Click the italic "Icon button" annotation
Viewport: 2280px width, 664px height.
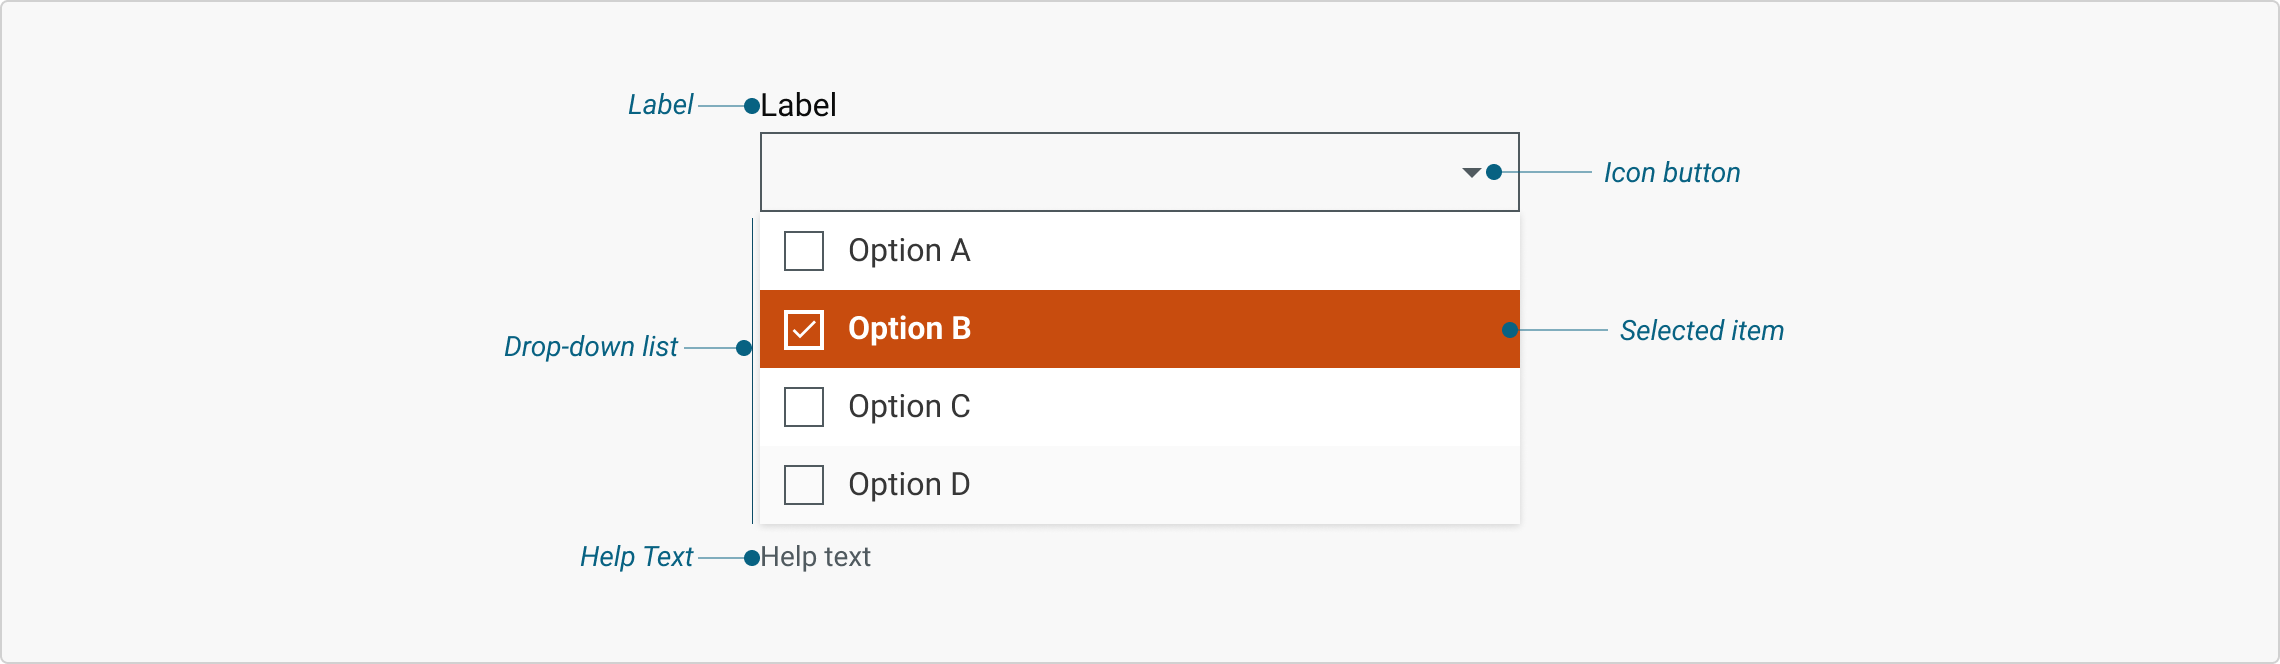(x=1672, y=173)
